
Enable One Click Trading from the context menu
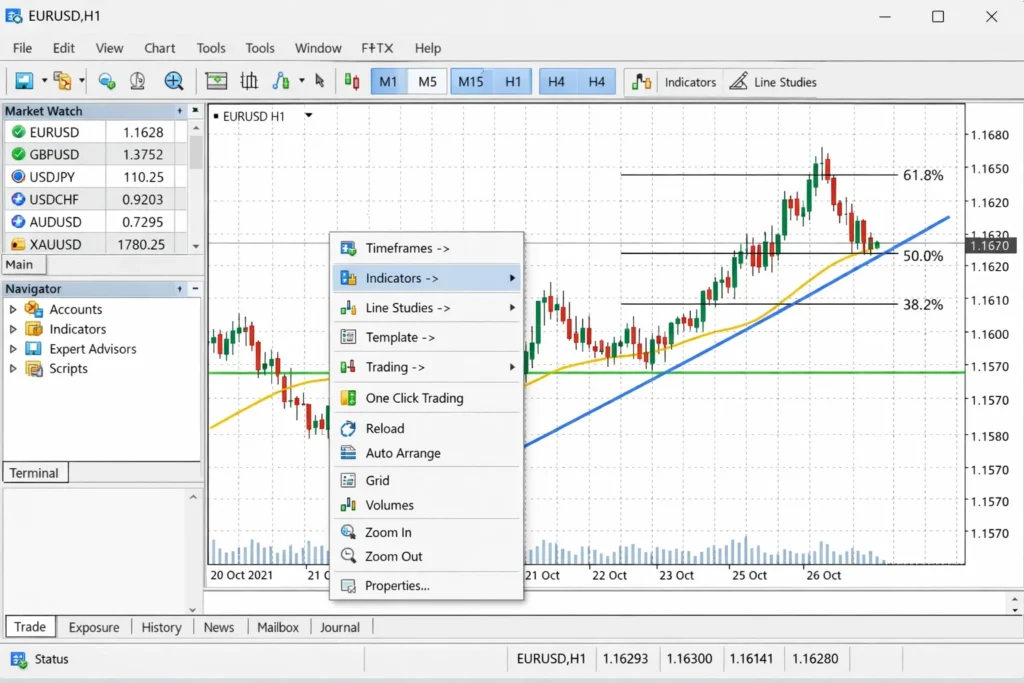tap(415, 397)
